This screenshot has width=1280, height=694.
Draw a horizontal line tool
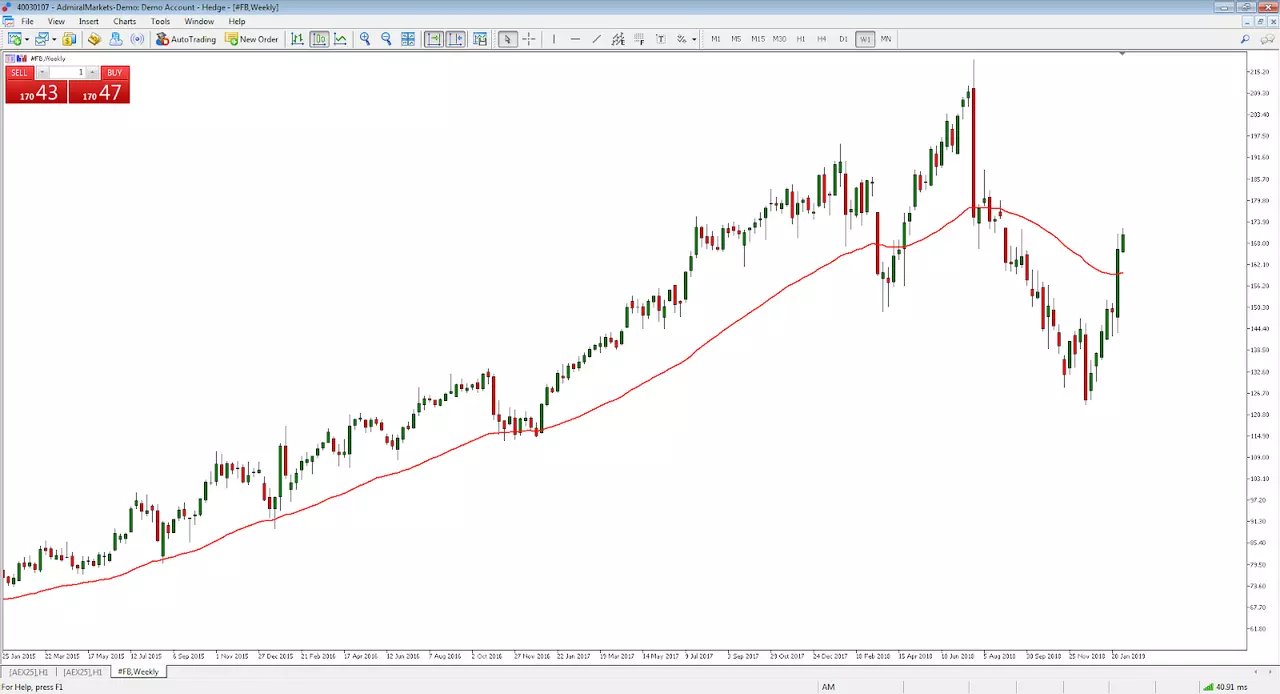click(x=575, y=39)
